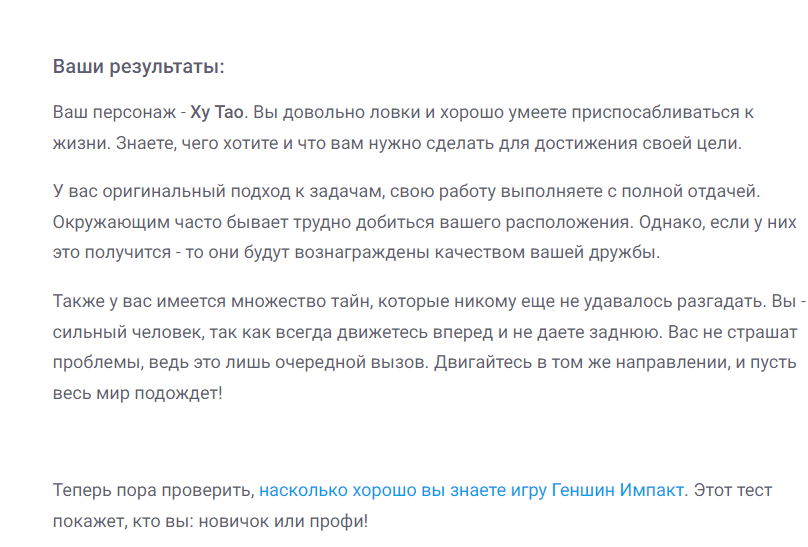Click the final line 'весь мир подождет!'
The height and width of the screenshot is (547, 808).
138,393
